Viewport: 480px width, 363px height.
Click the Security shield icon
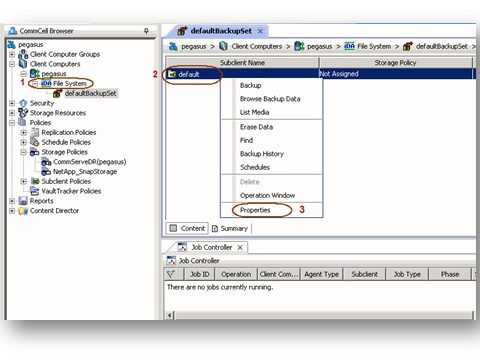(x=23, y=103)
